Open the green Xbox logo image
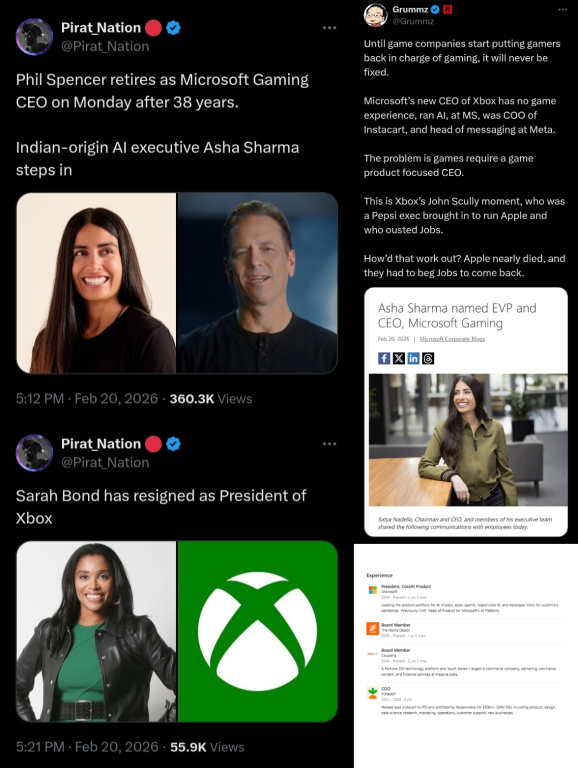 click(x=258, y=631)
